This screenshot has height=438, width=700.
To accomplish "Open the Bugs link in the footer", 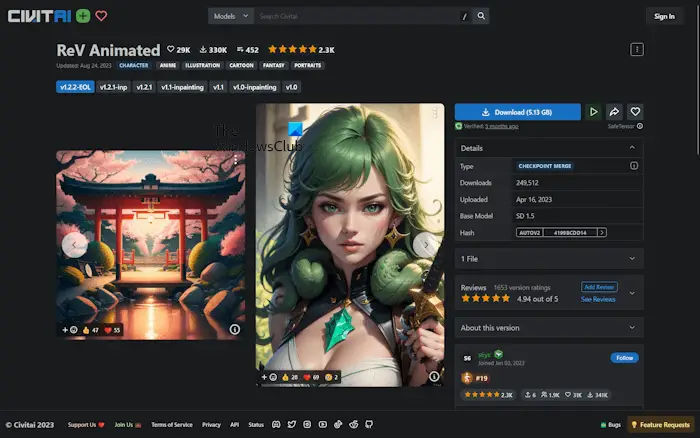I will [x=610, y=425].
